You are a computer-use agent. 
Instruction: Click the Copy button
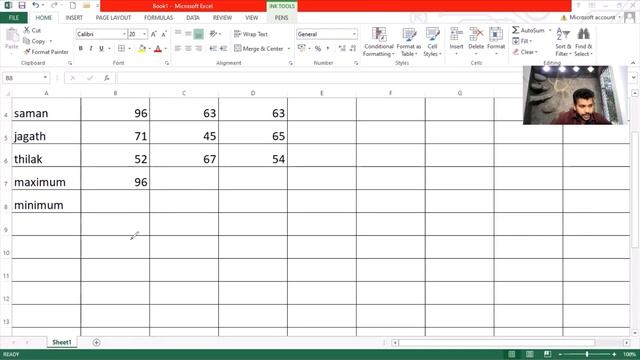point(34,41)
